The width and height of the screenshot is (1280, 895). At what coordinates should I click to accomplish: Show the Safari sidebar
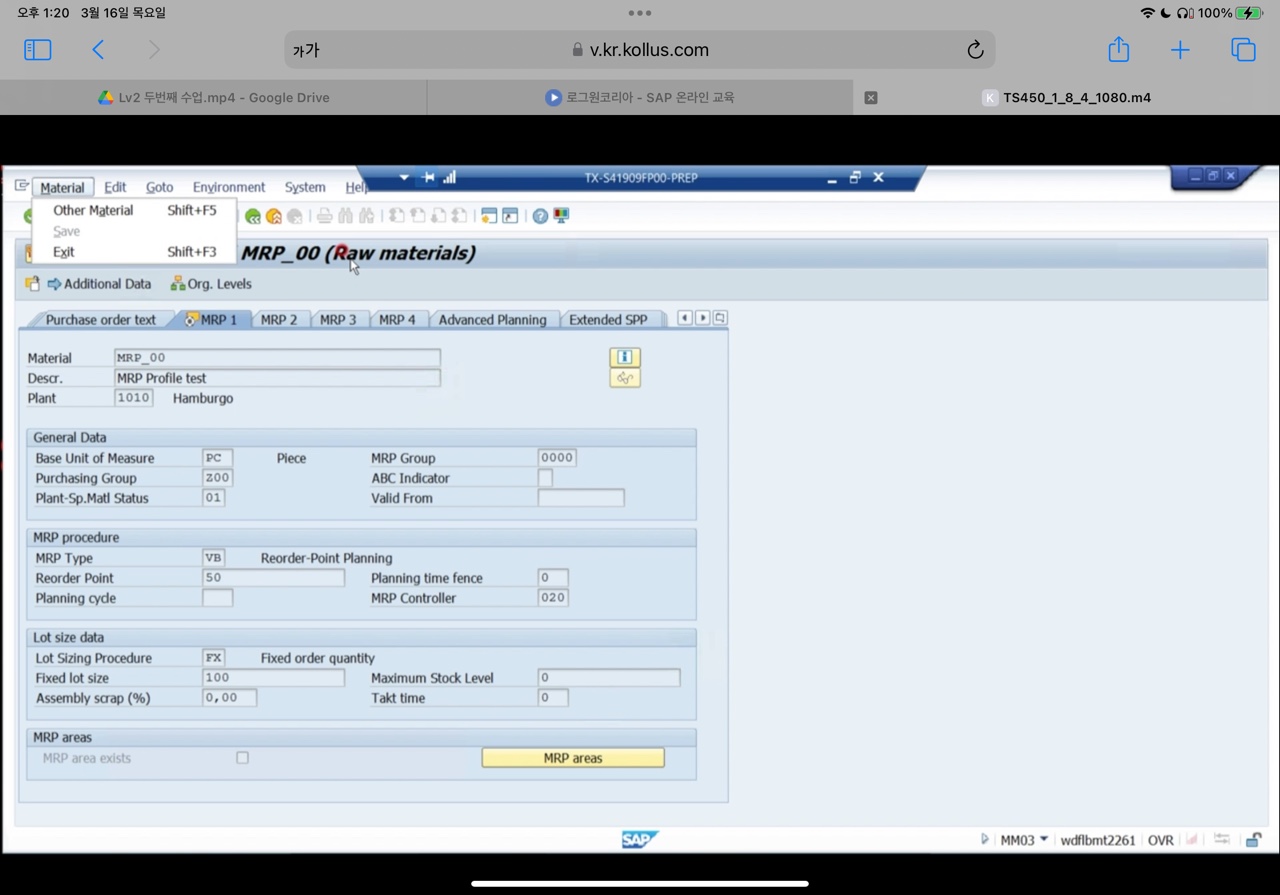[x=38, y=49]
